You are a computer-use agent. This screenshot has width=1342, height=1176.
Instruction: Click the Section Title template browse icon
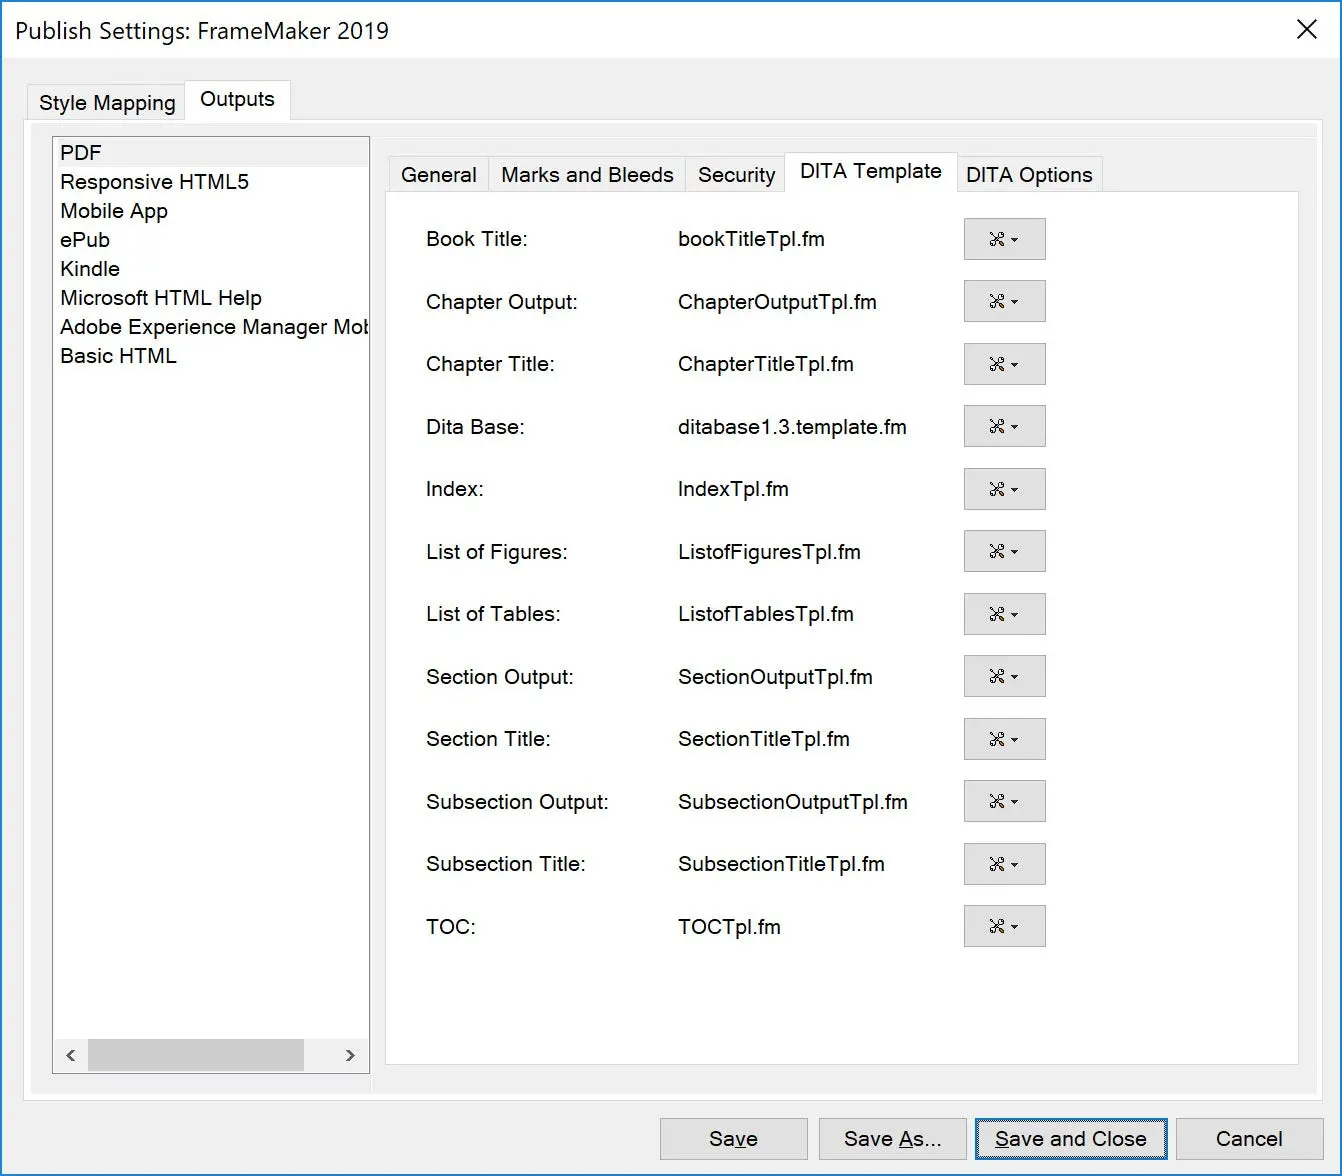point(1004,739)
